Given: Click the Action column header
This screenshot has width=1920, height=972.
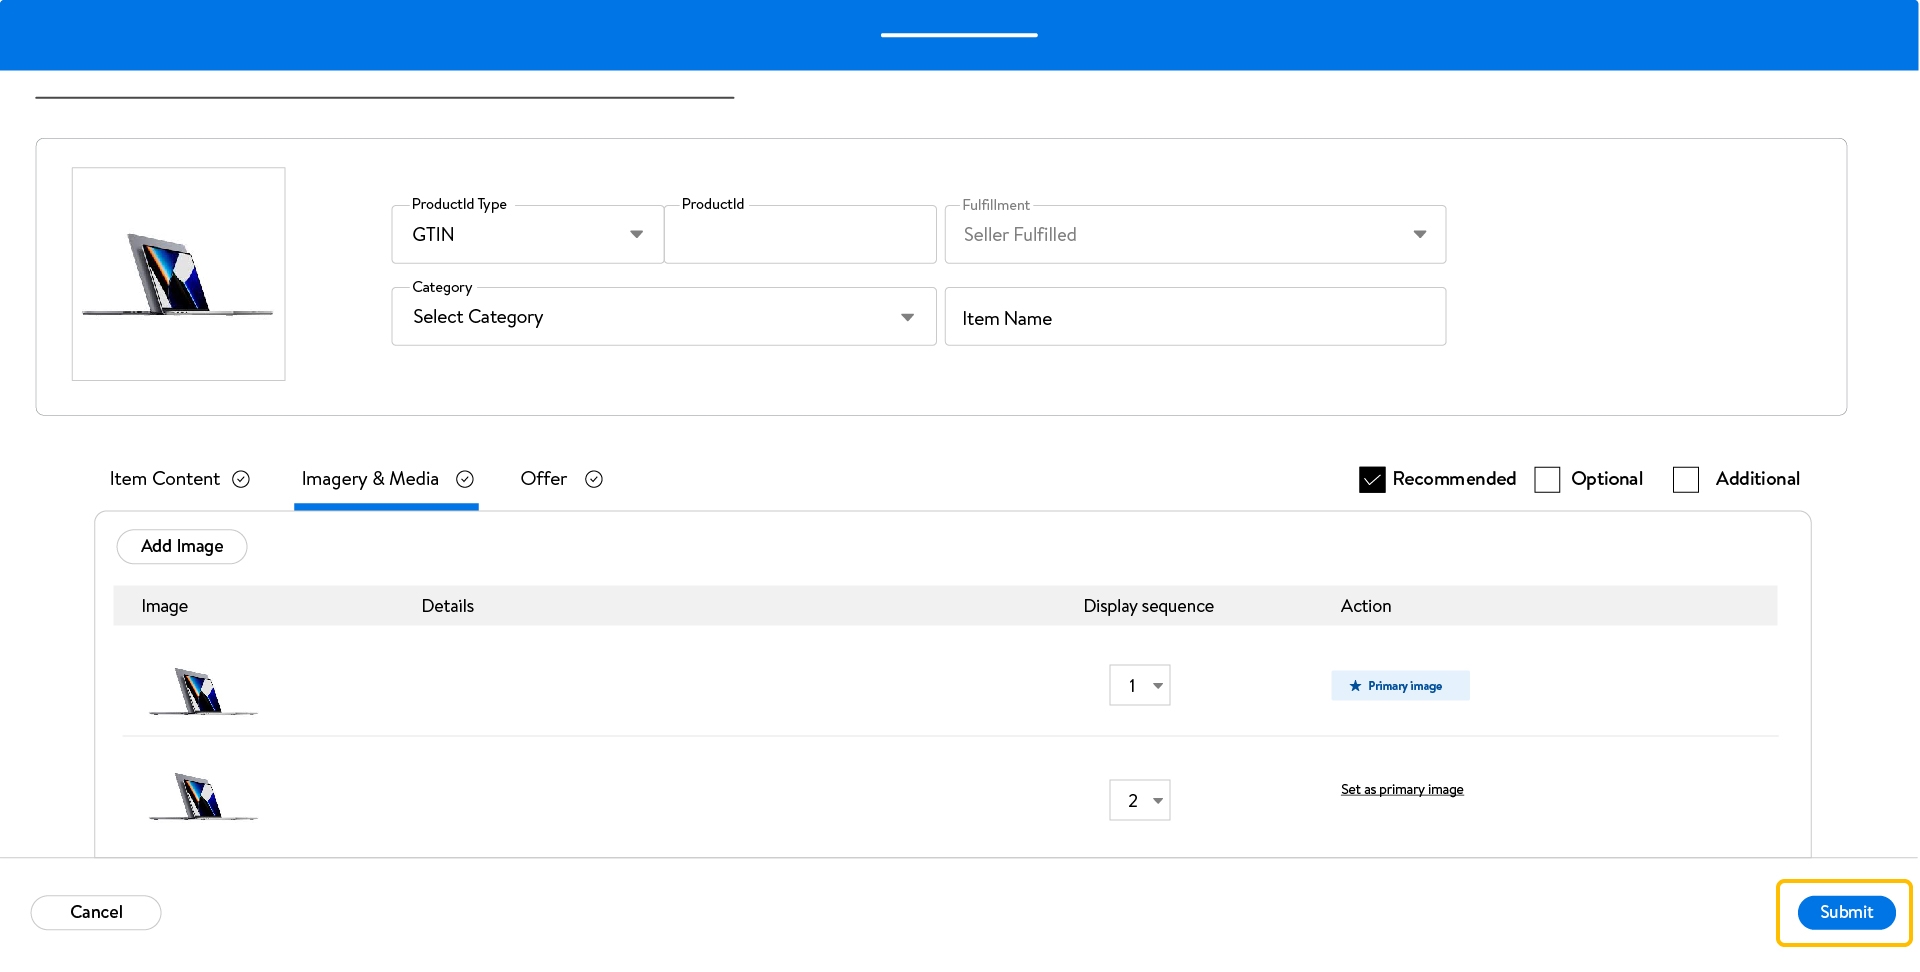Looking at the screenshot, I should pos(1366,606).
